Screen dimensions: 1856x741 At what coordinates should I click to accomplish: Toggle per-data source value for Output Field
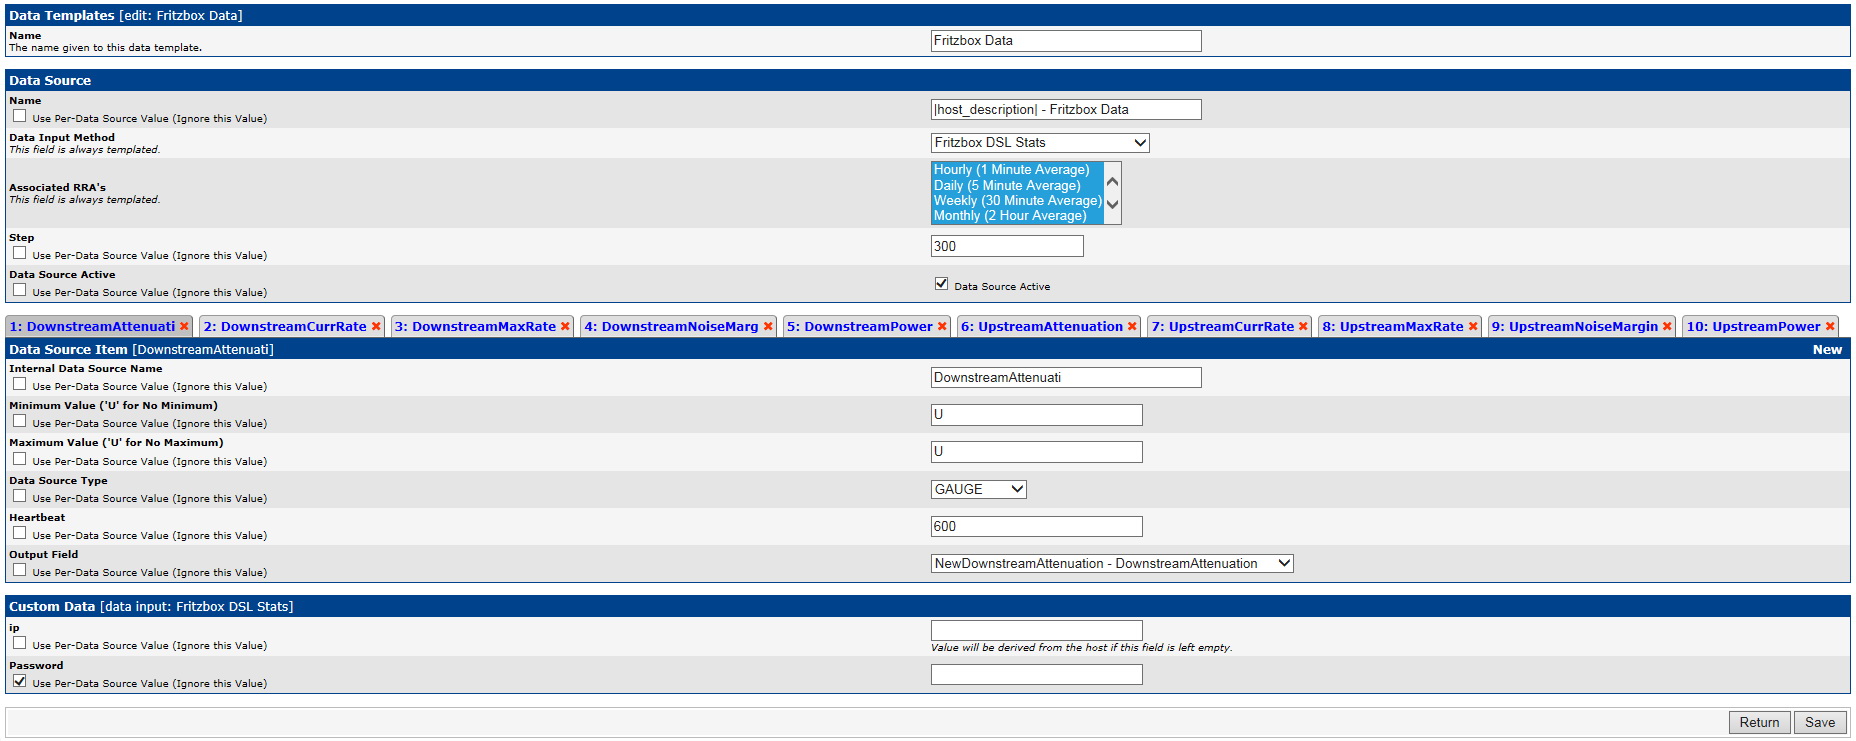pos(19,570)
